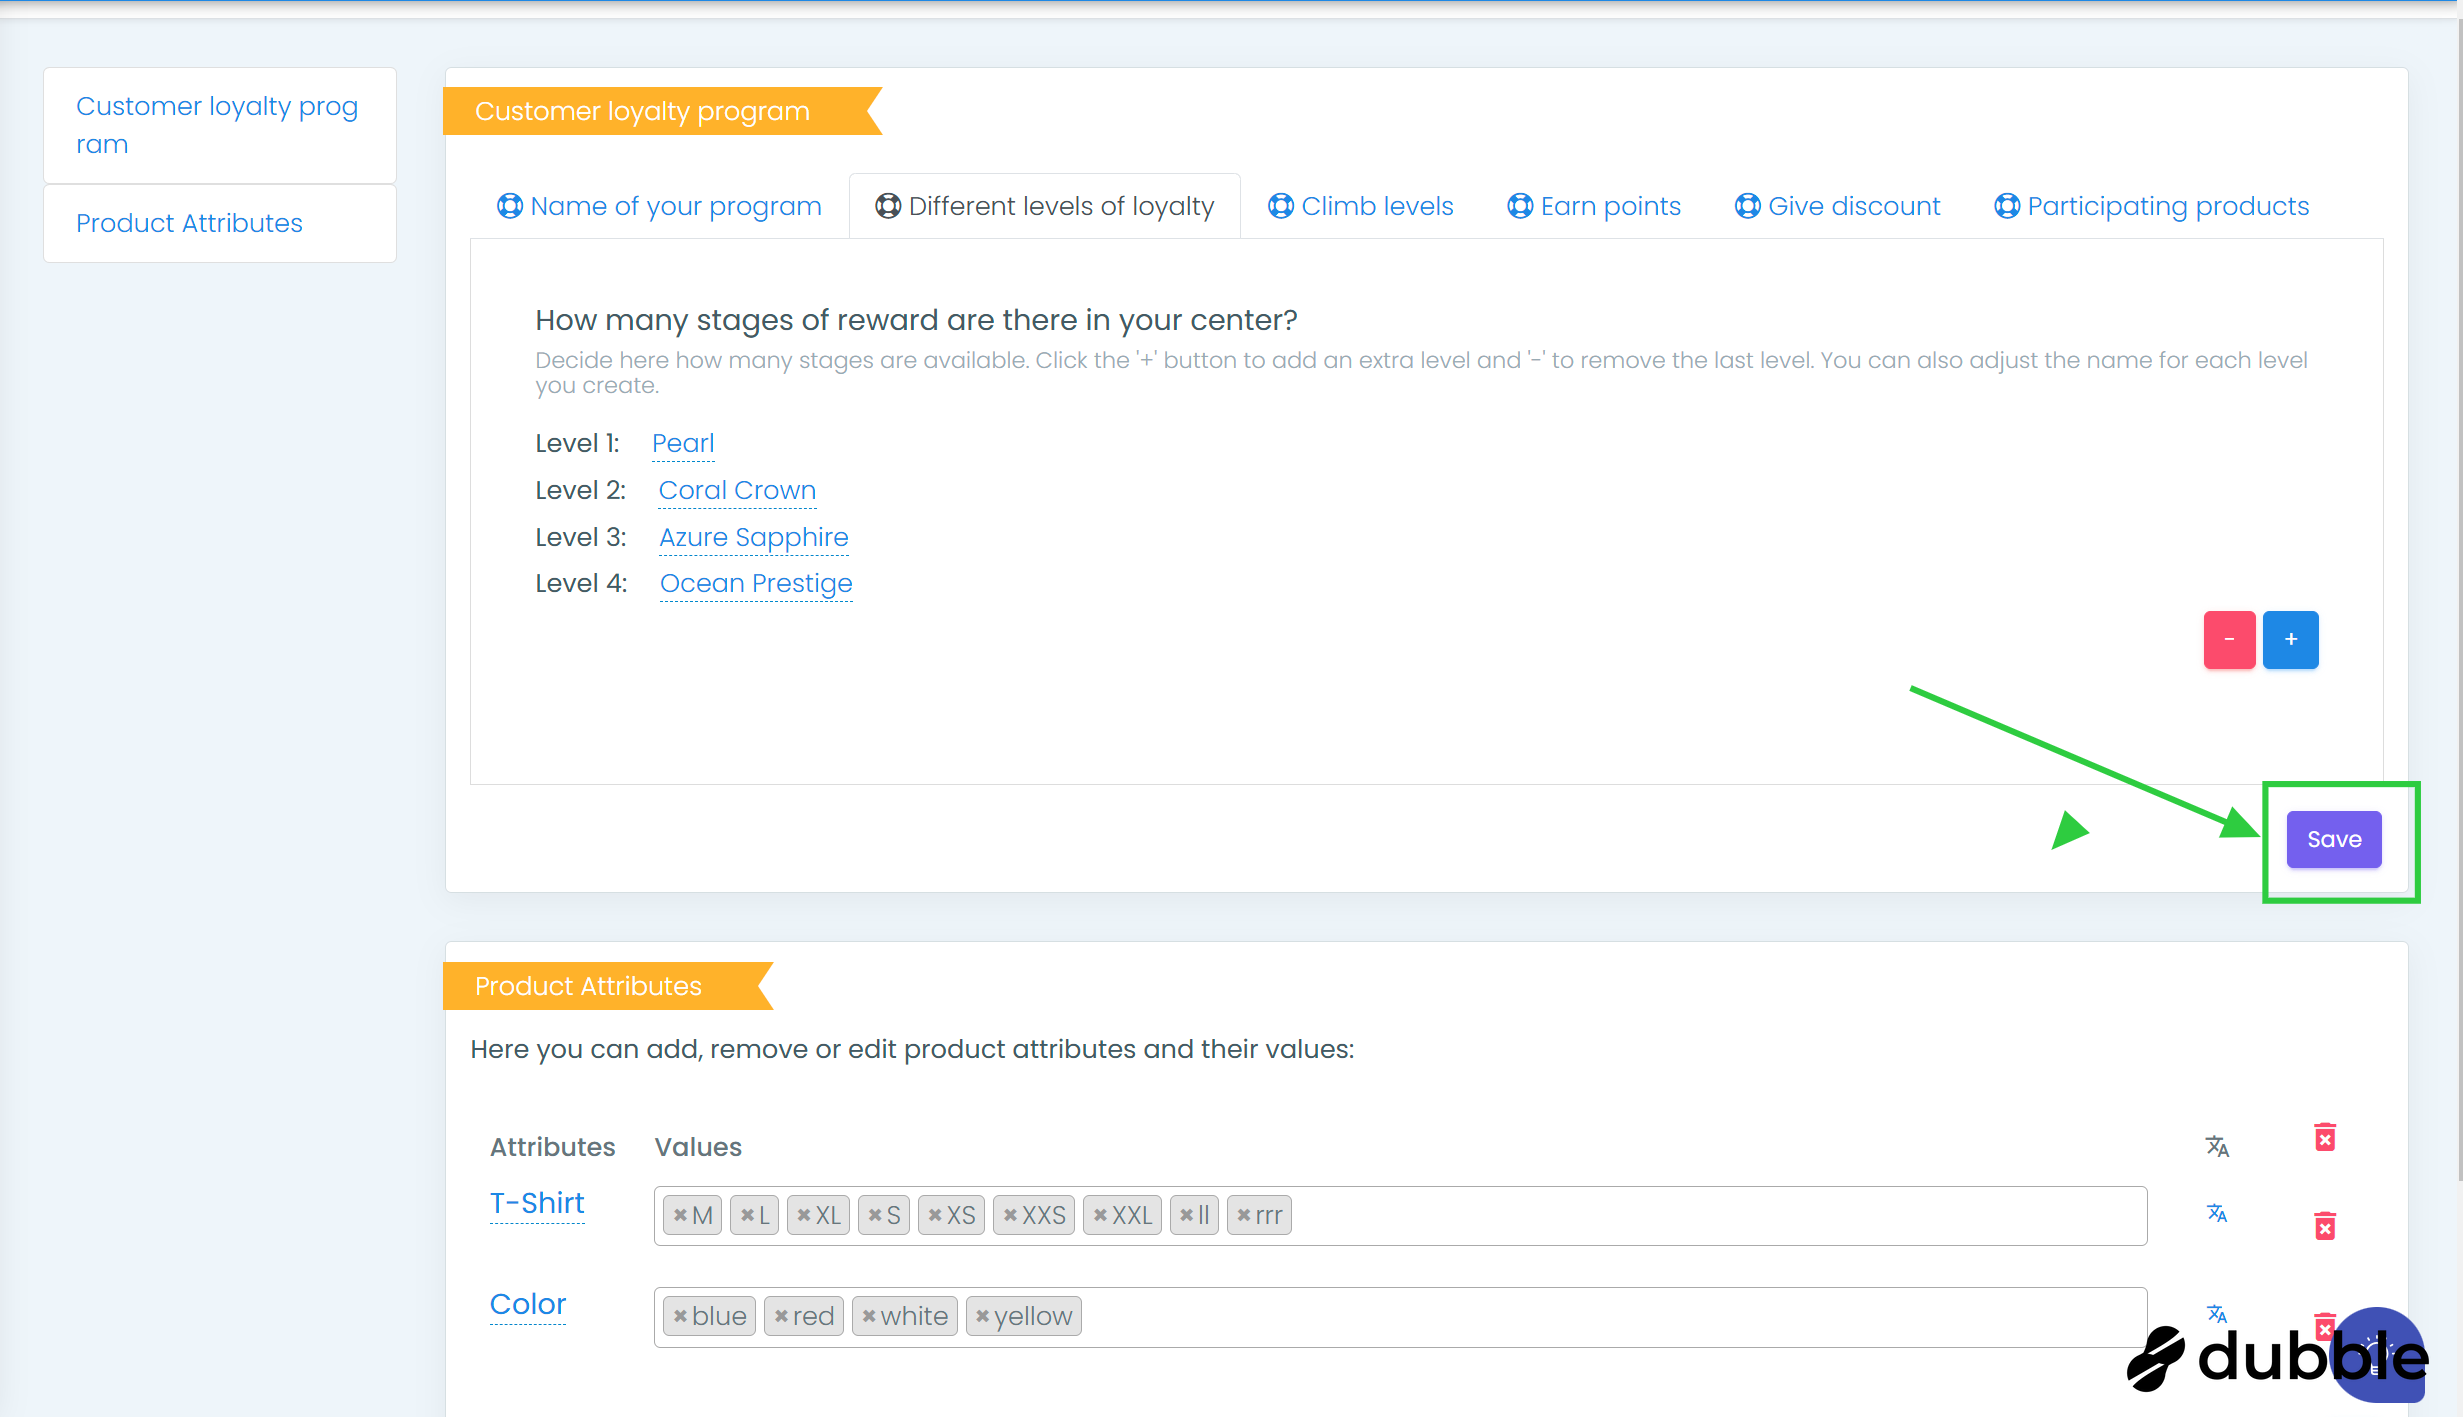
Task: Open the Climb levels tab
Action: 1361,206
